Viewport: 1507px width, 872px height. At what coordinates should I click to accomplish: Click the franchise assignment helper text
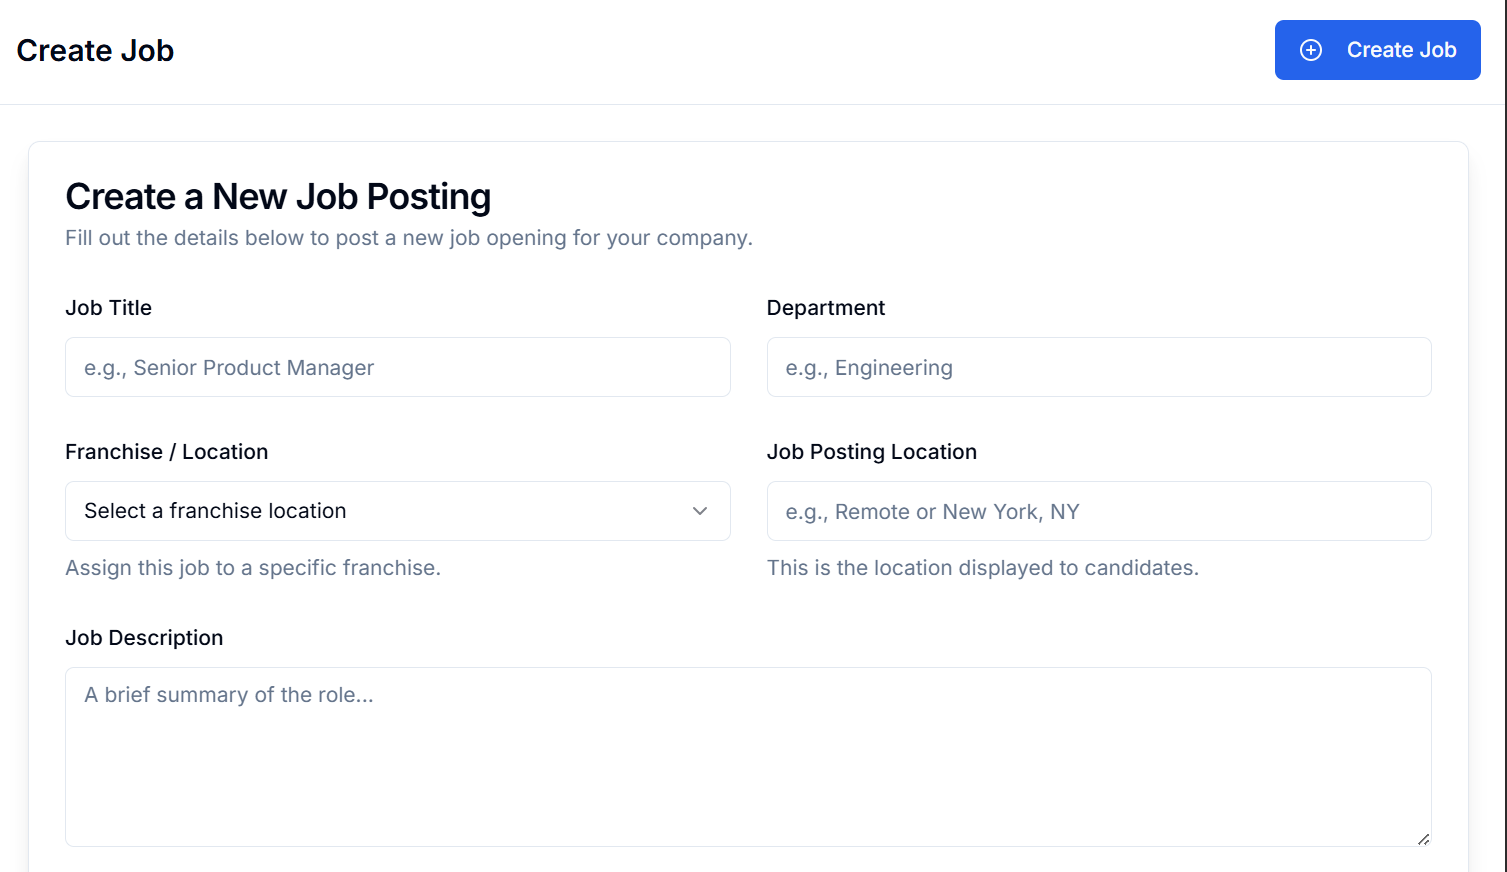point(252,567)
